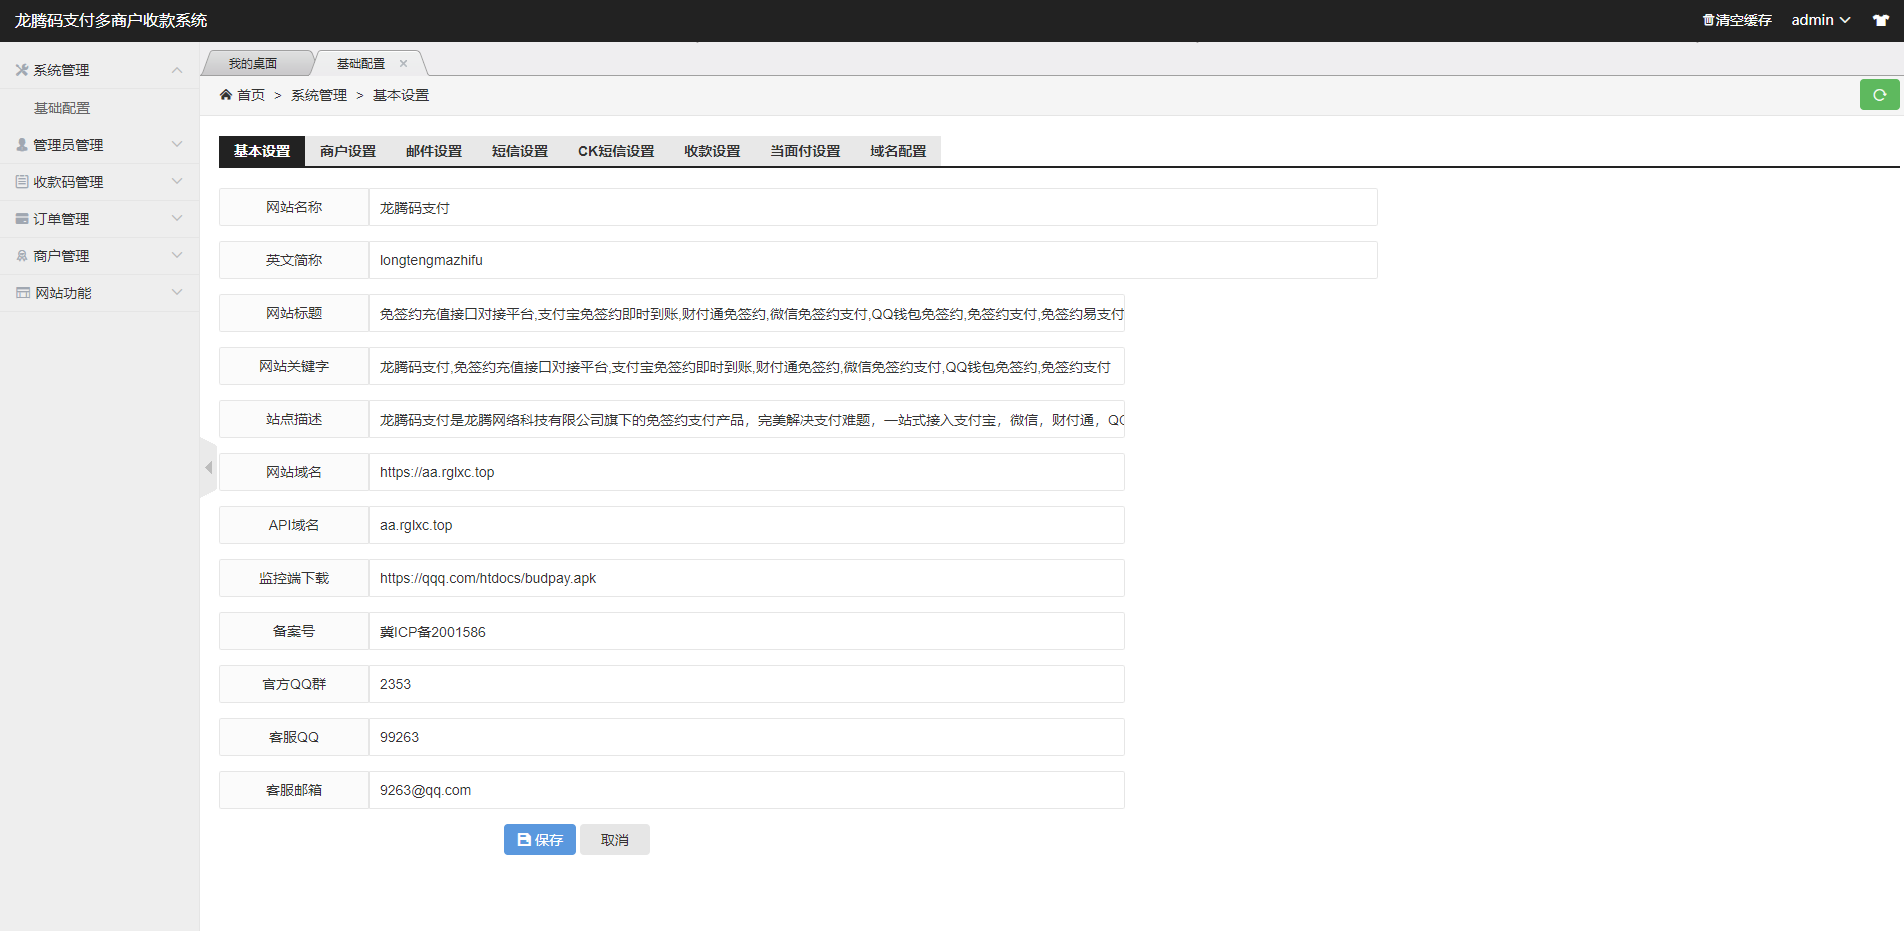Switch to the 当面付设置 tab
The image size is (1904, 931).
[x=804, y=151]
